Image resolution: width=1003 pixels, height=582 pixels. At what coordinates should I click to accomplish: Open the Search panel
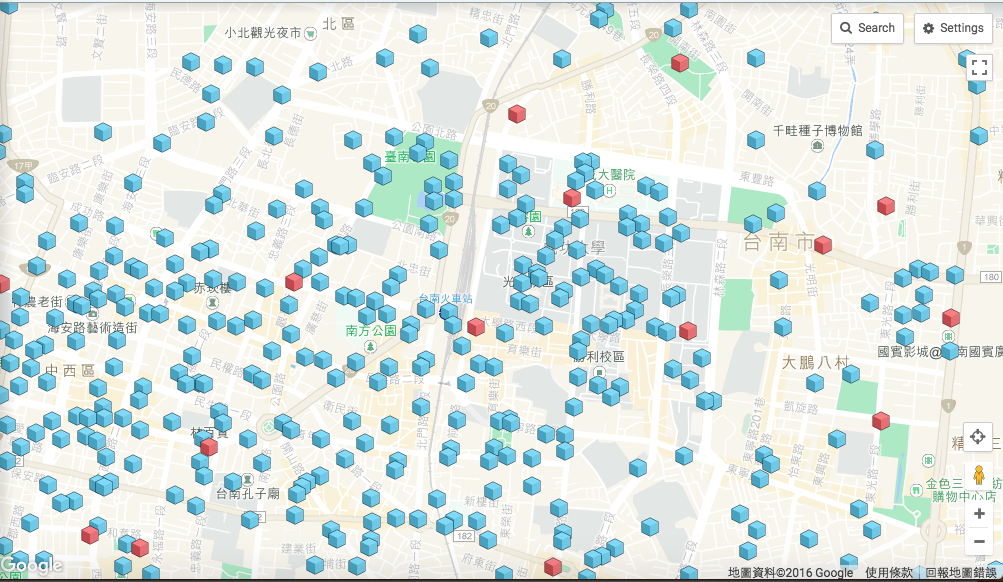pyautogui.click(x=867, y=28)
